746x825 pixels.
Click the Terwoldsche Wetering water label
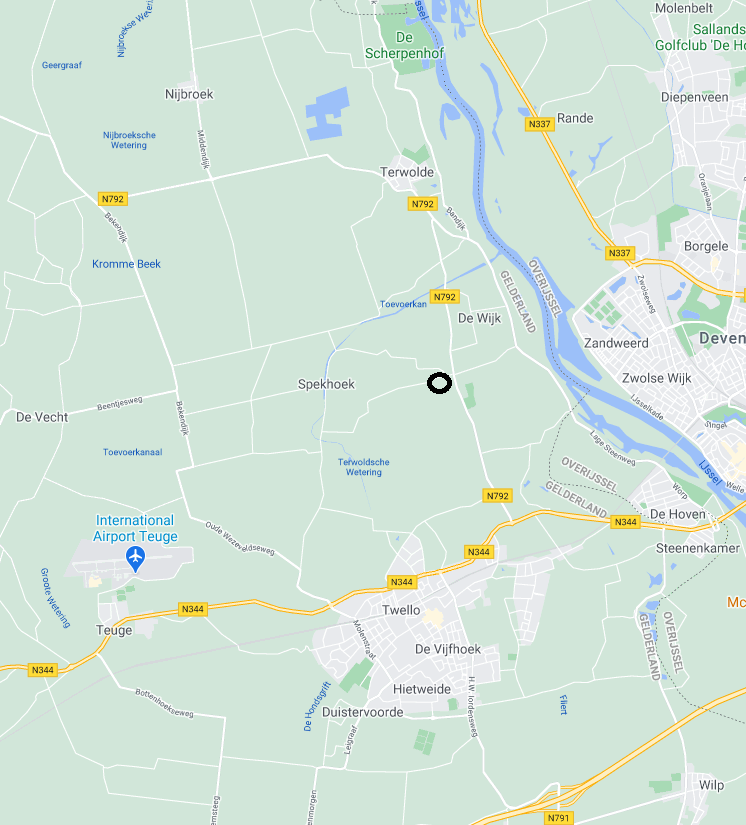pos(364,467)
